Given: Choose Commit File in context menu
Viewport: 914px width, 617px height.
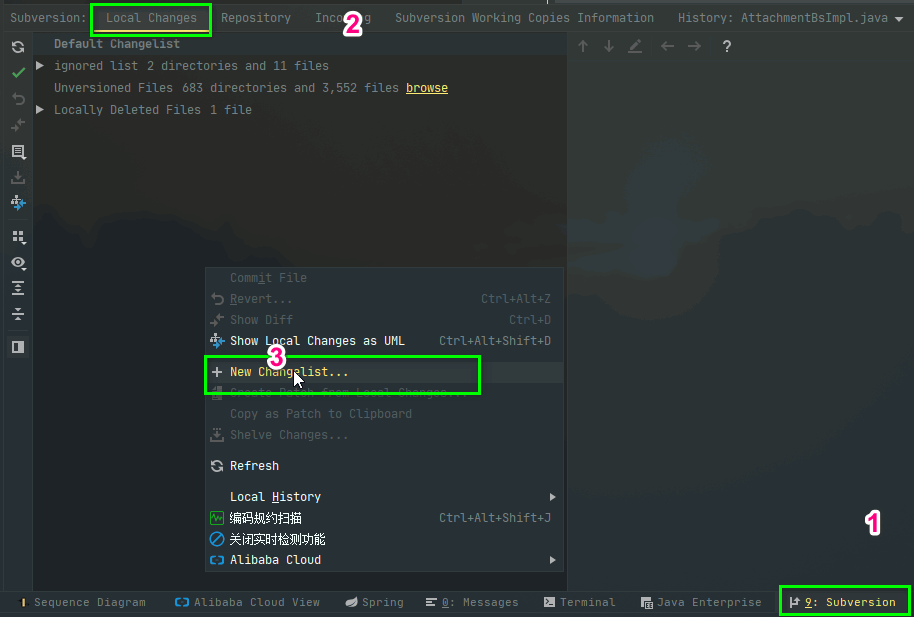Looking at the screenshot, I should (384, 278).
